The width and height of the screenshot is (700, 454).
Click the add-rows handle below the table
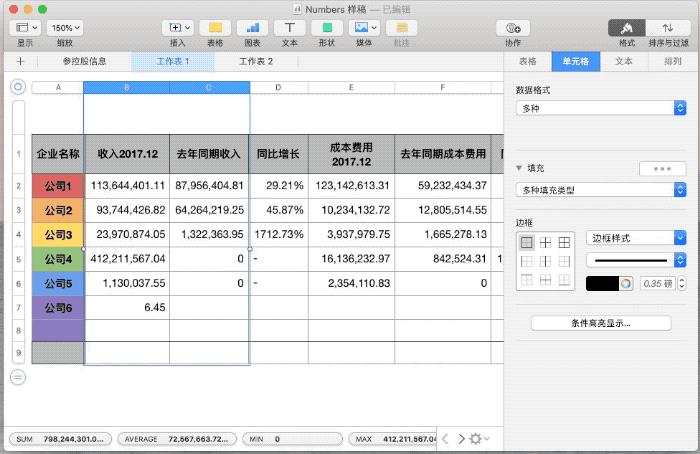click(18, 378)
